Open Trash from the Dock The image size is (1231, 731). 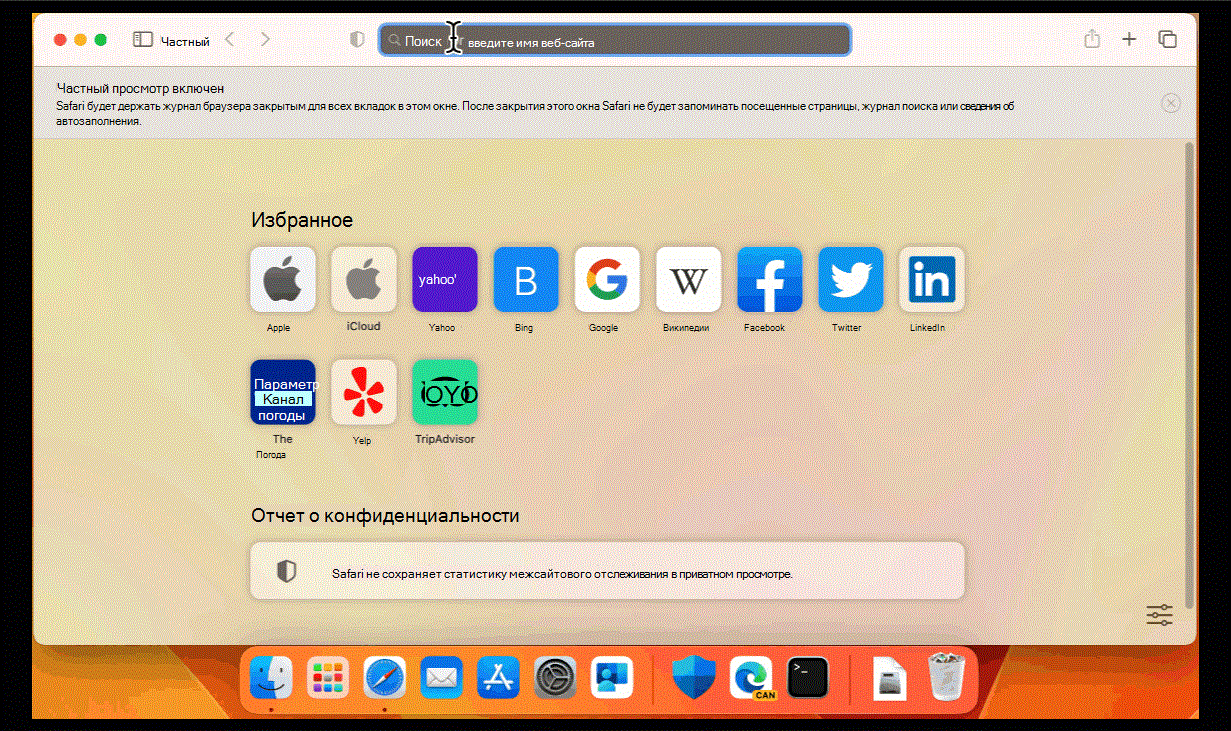(944, 678)
